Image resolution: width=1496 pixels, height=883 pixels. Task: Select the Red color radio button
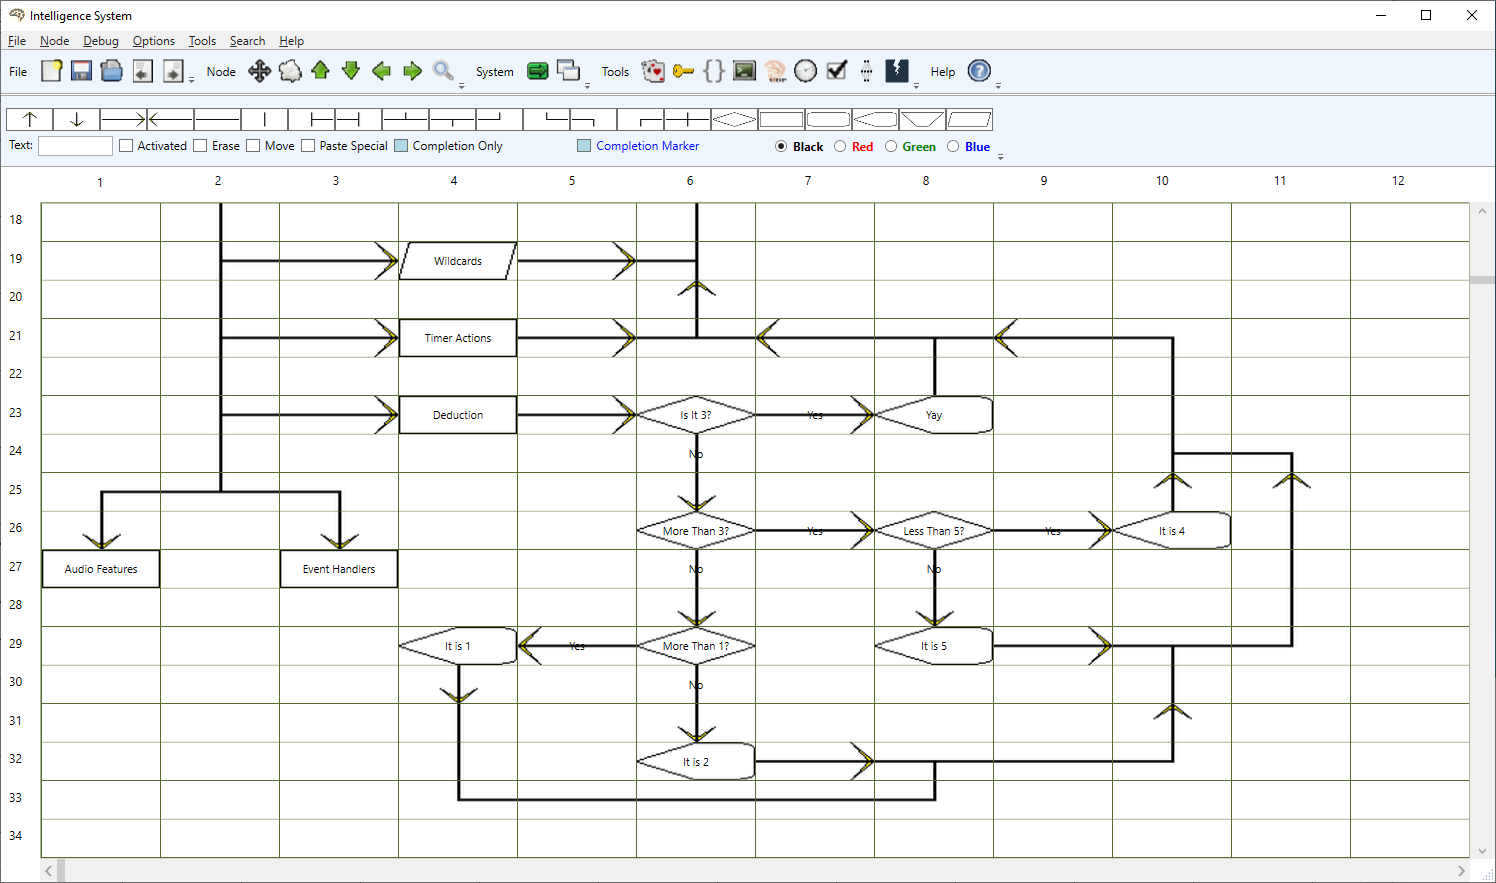(x=840, y=146)
